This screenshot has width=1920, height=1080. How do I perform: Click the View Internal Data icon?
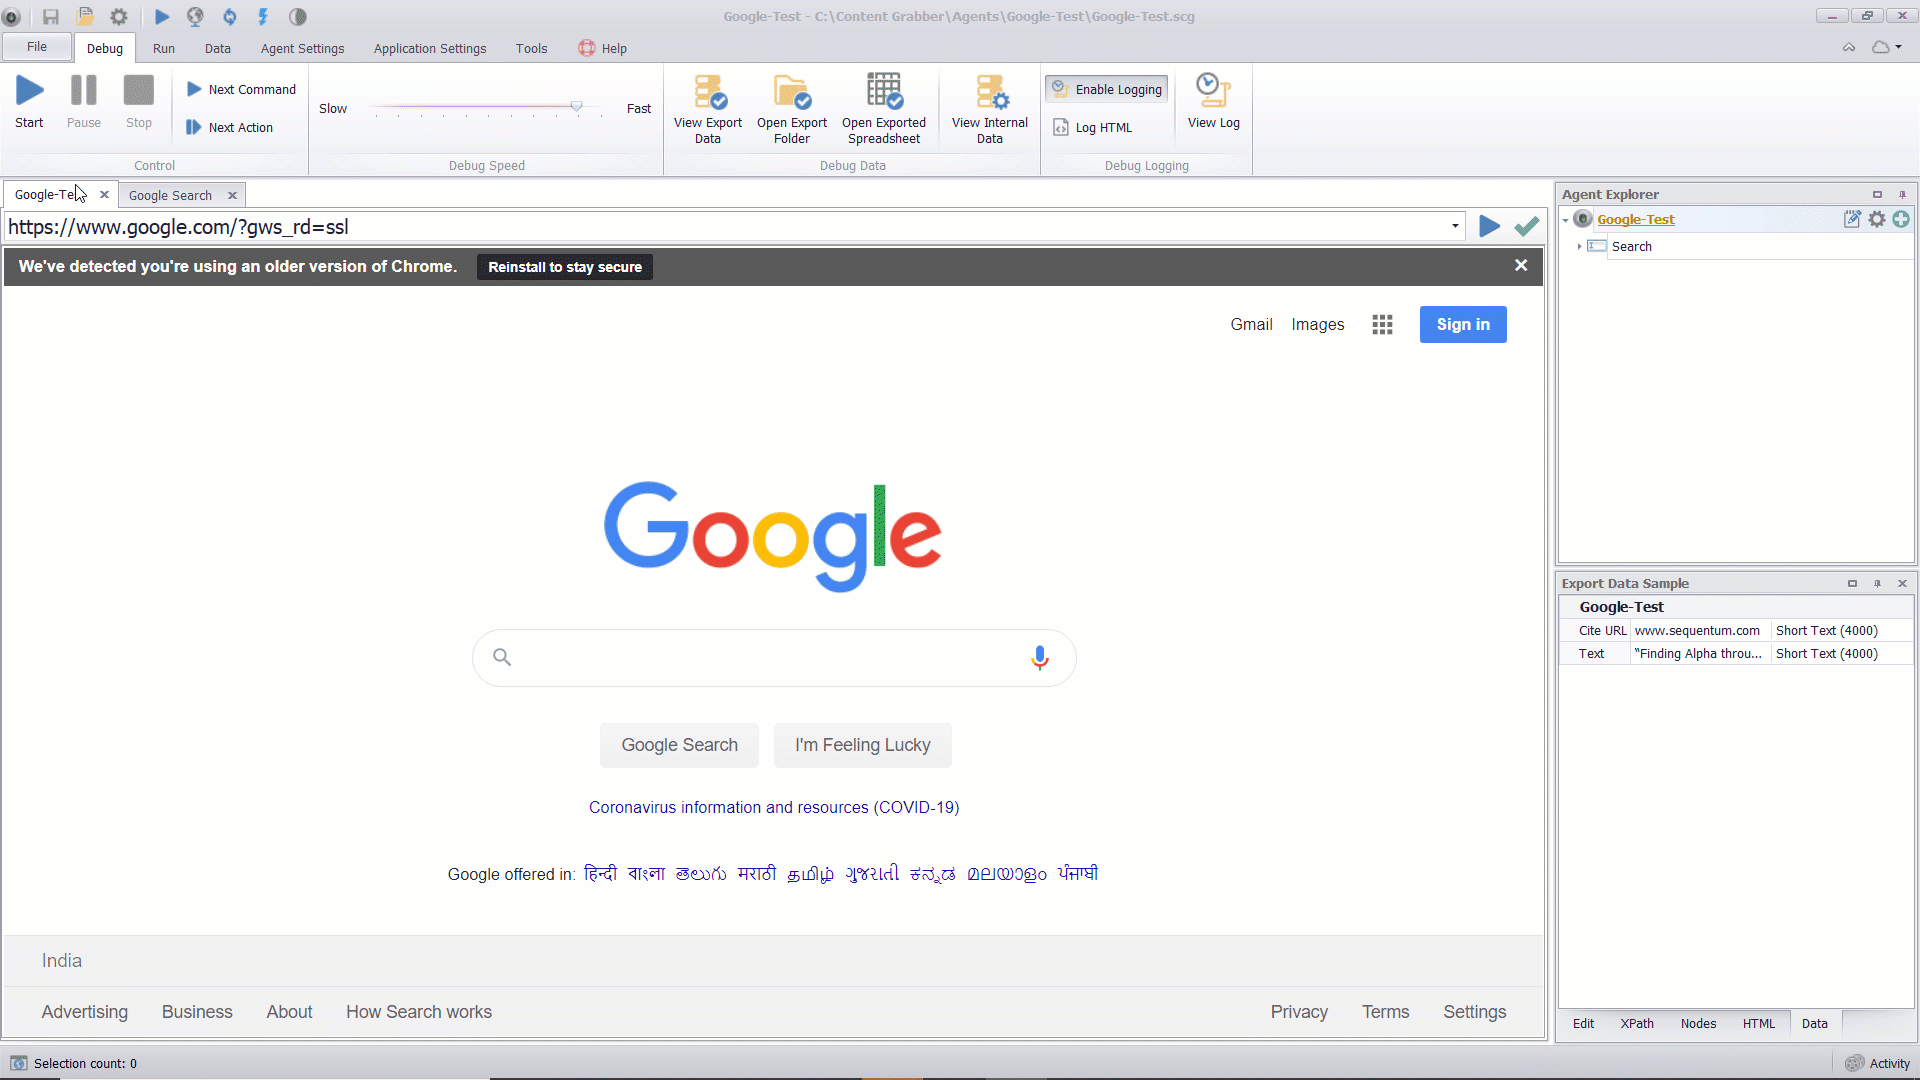pyautogui.click(x=989, y=107)
